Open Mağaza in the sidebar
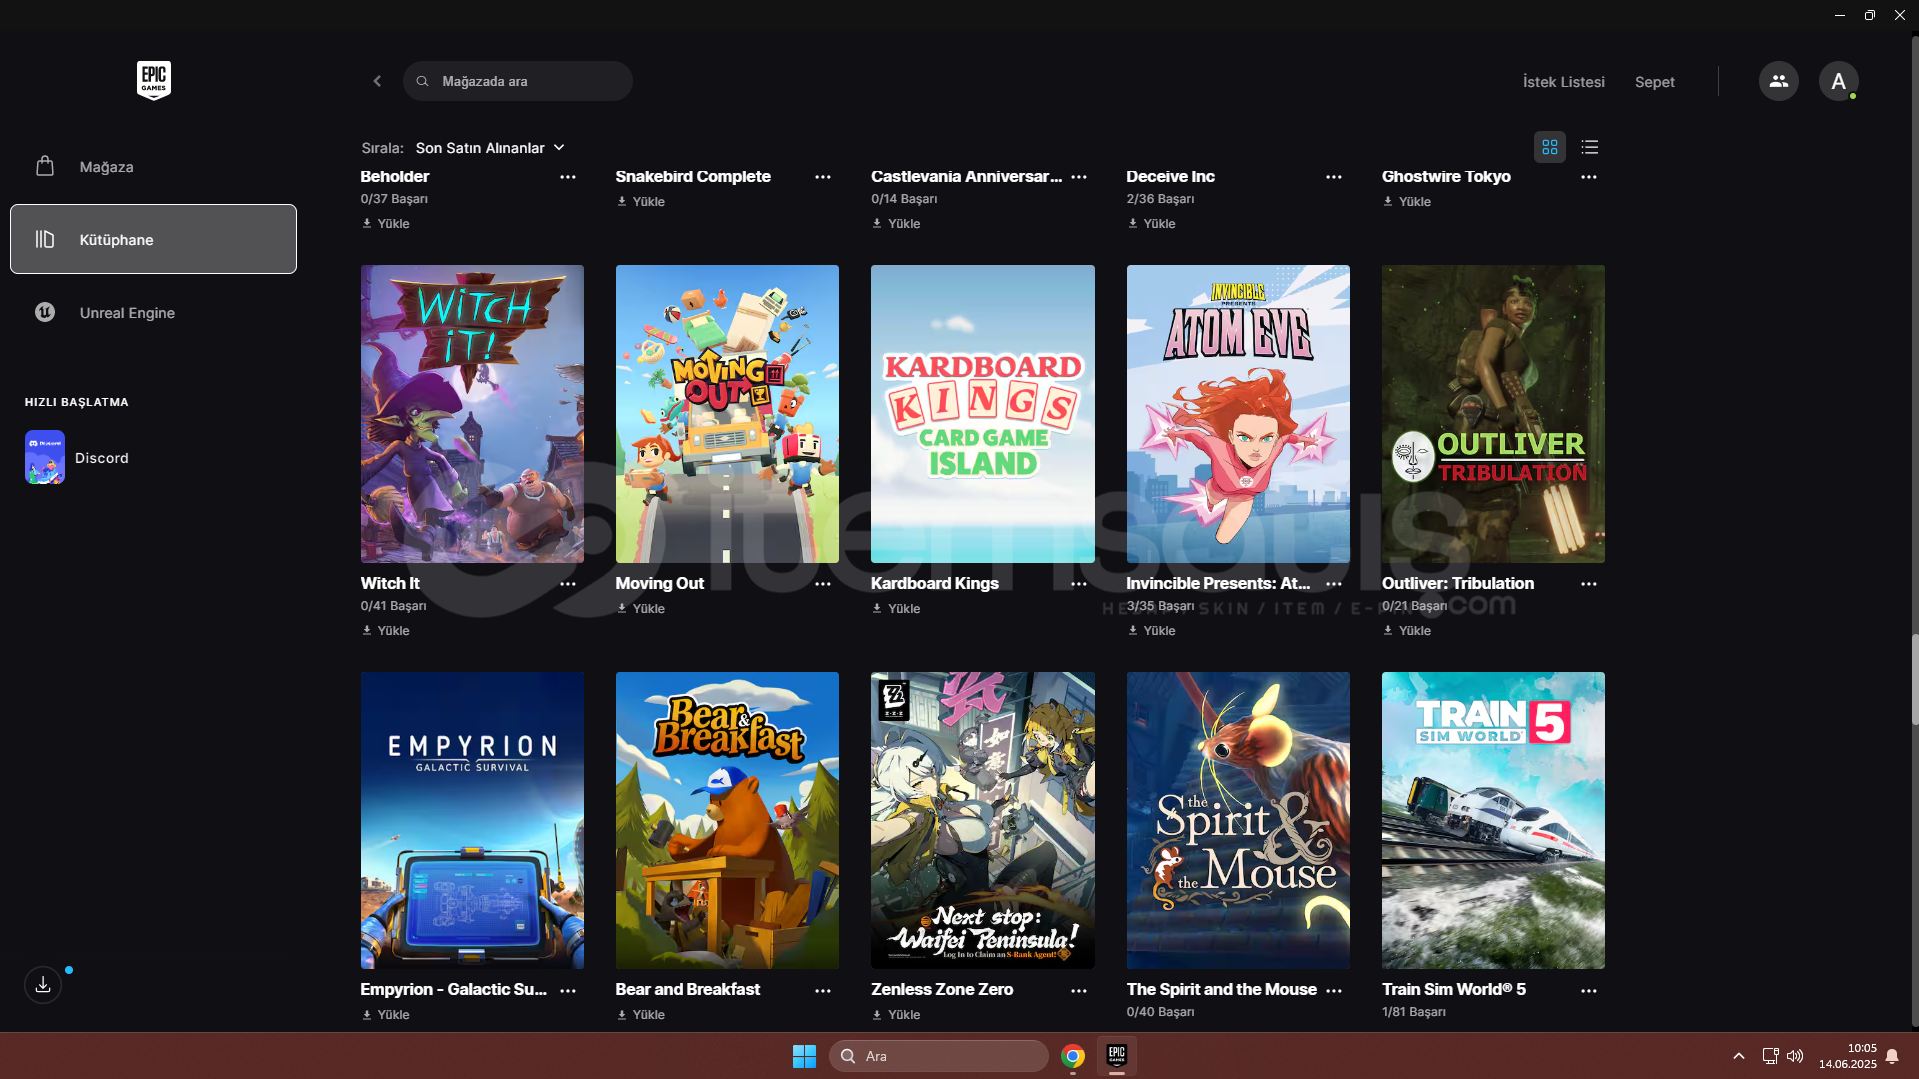The height and width of the screenshot is (1079, 1919). (153, 167)
